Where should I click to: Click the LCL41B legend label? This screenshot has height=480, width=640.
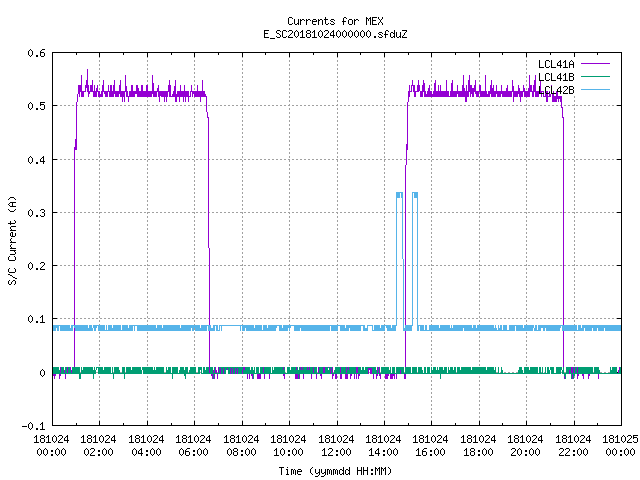coord(556,77)
